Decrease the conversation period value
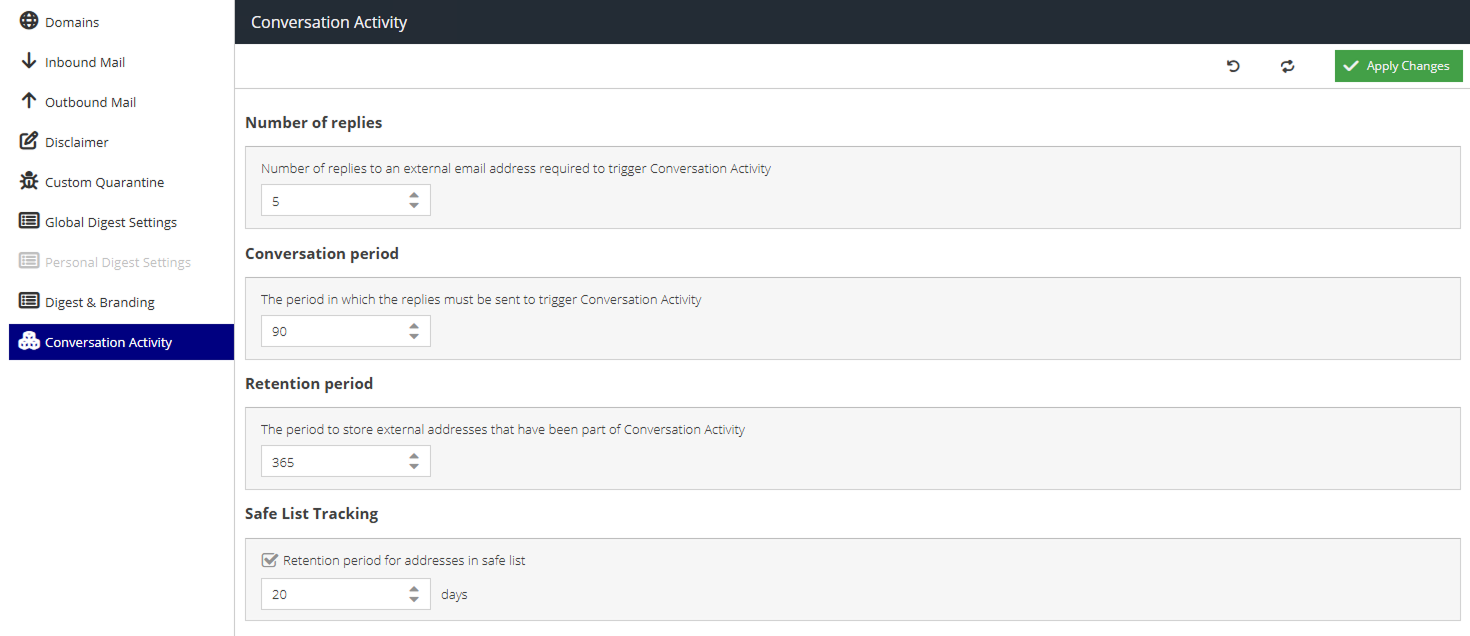 coord(414,336)
